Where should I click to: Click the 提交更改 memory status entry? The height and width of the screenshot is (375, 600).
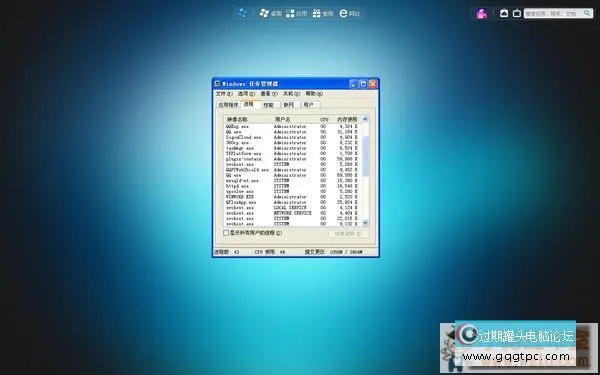pyautogui.click(x=333, y=252)
